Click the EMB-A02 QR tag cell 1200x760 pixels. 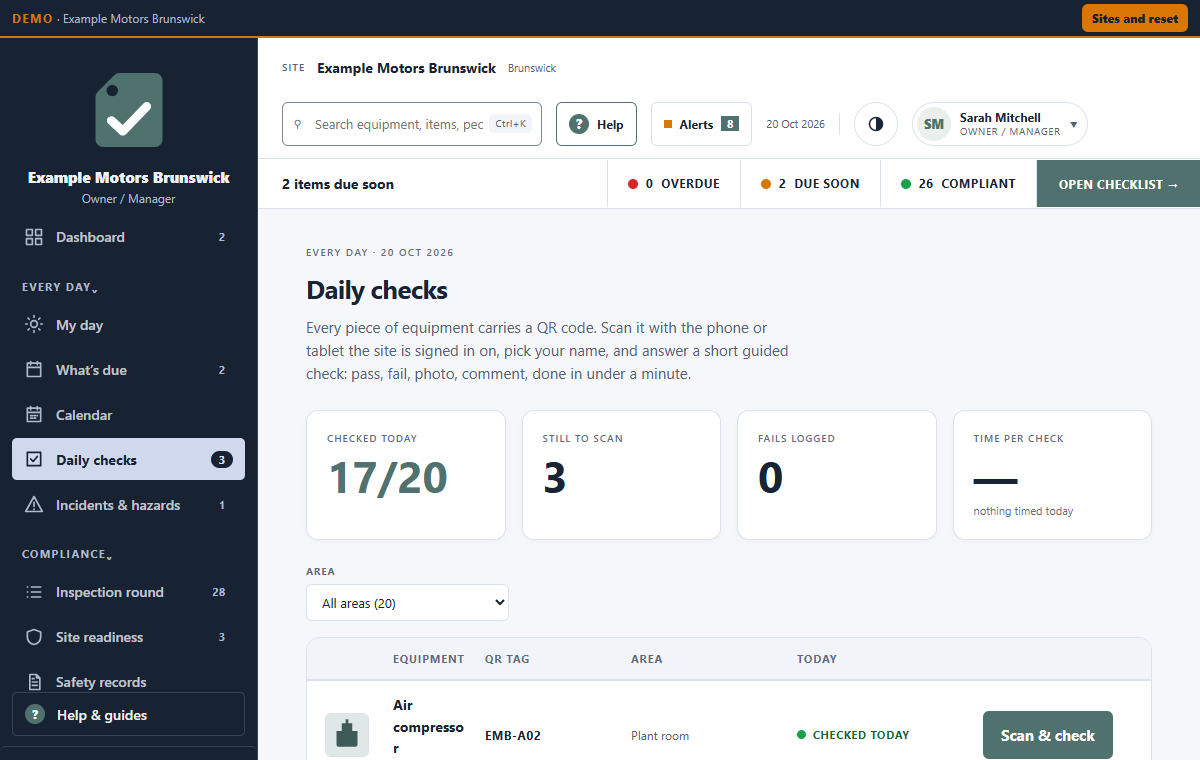[x=513, y=736]
